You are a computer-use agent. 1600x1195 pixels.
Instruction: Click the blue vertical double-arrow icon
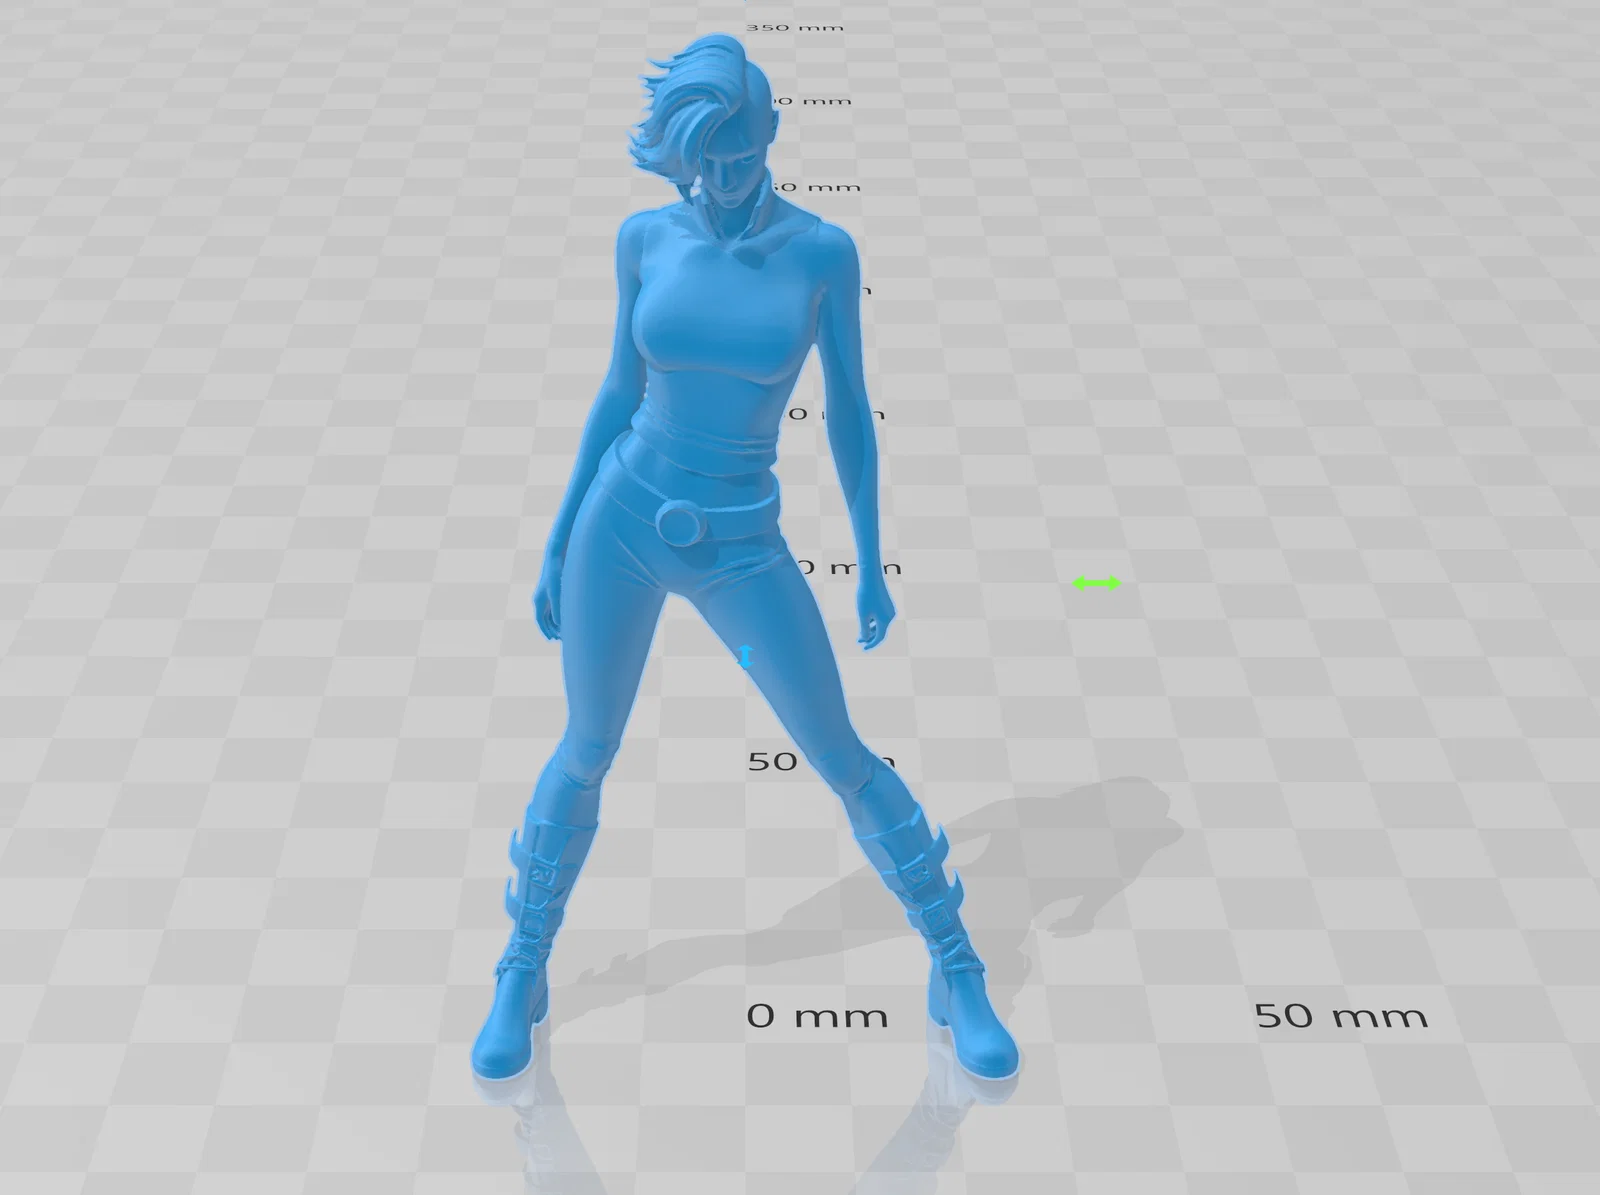coord(744,656)
